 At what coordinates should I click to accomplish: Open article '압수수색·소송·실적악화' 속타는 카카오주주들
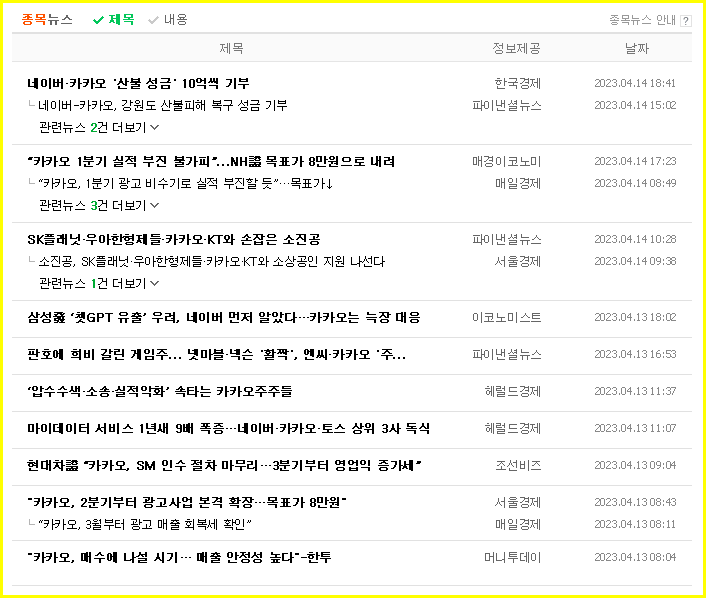tap(159, 391)
